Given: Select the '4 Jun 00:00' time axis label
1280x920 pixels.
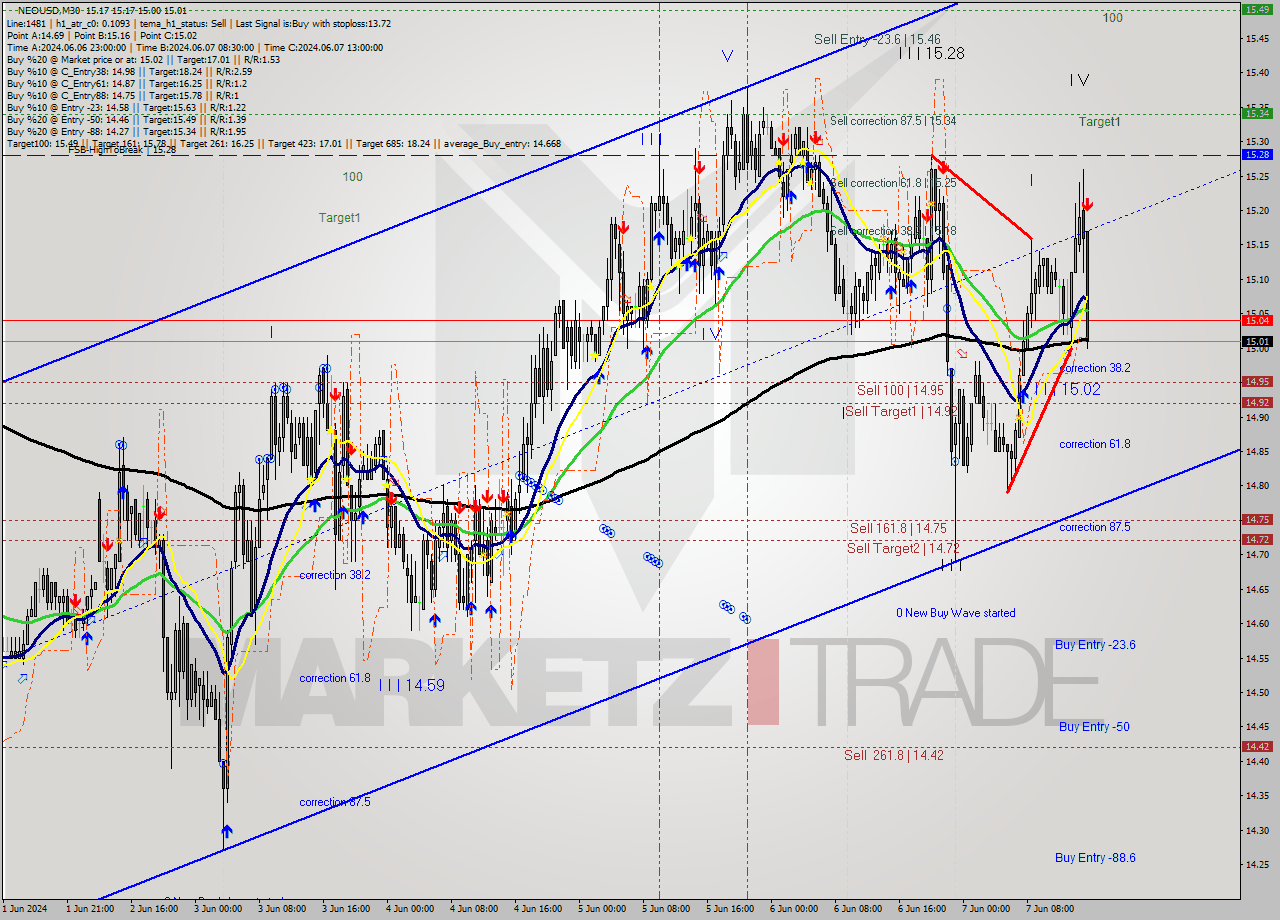Looking at the screenshot, I should [x=410, y=909].
